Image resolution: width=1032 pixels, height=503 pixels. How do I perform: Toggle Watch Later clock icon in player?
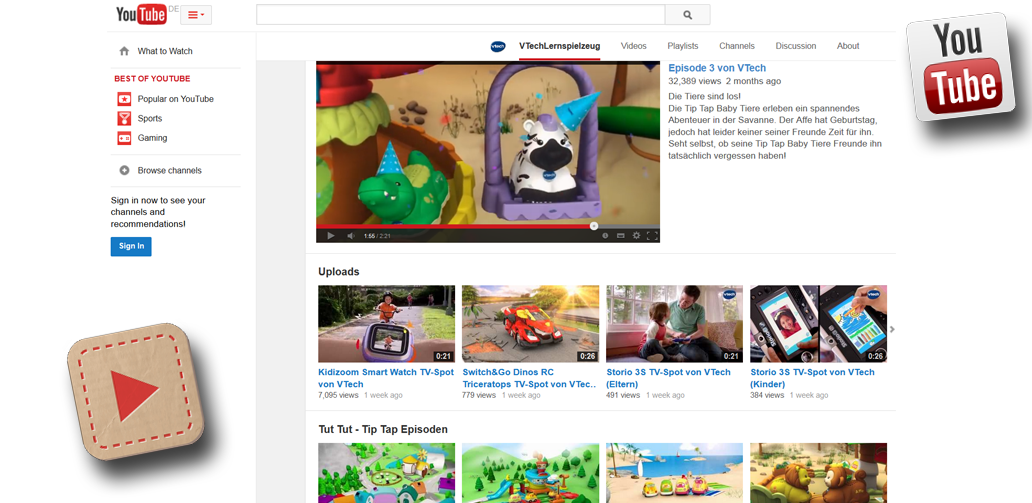pyautogui.click(x=605, y=236)
